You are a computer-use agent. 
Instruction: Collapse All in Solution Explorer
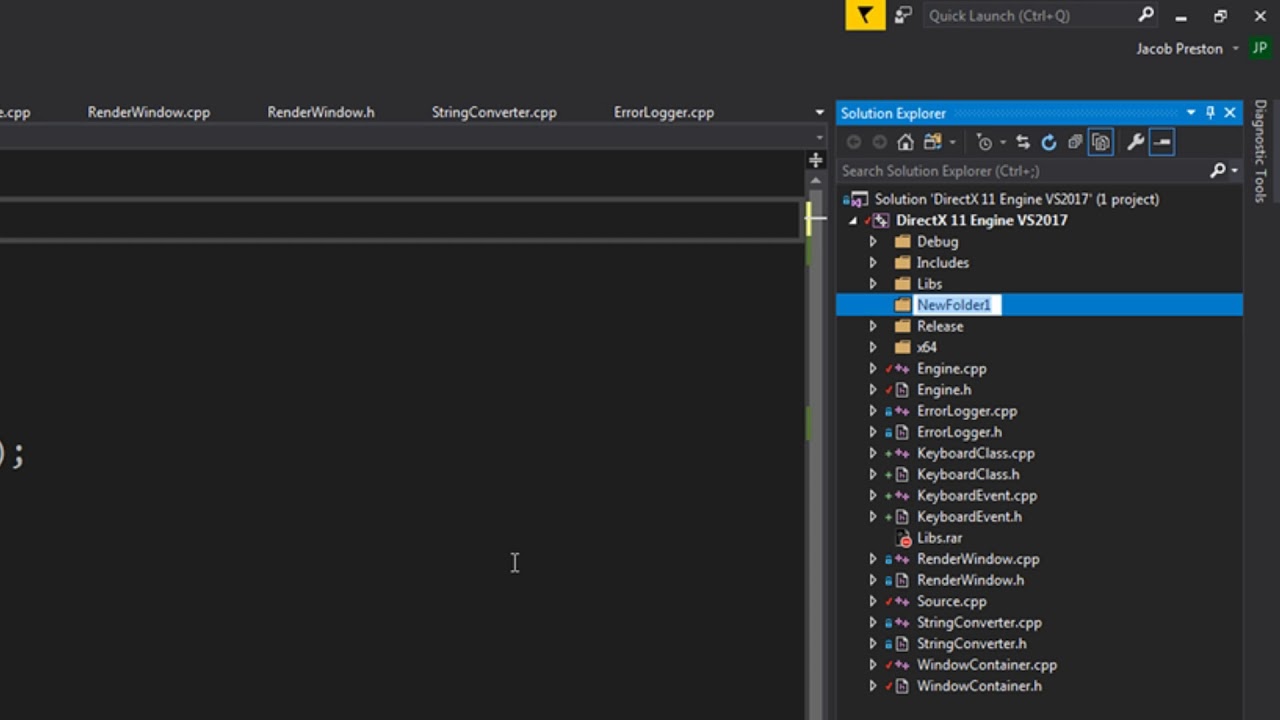pos(1075,142)
